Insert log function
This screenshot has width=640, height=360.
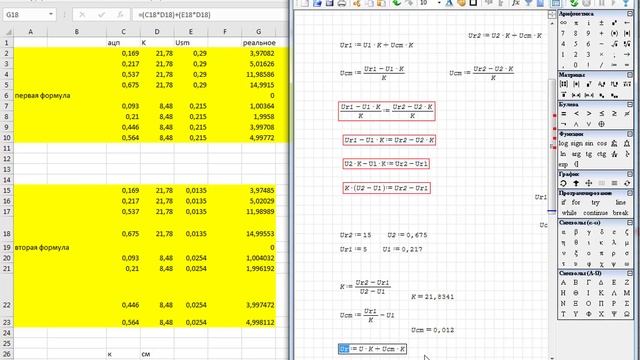tap(563, 144)
